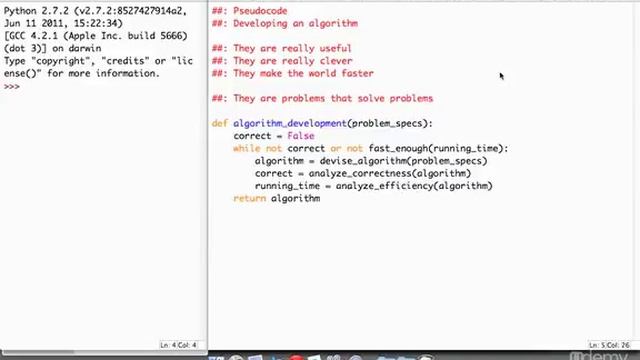Click the shell status 'Ln: 4 Col: 4'
640x360 pixels.
(178, 345)
